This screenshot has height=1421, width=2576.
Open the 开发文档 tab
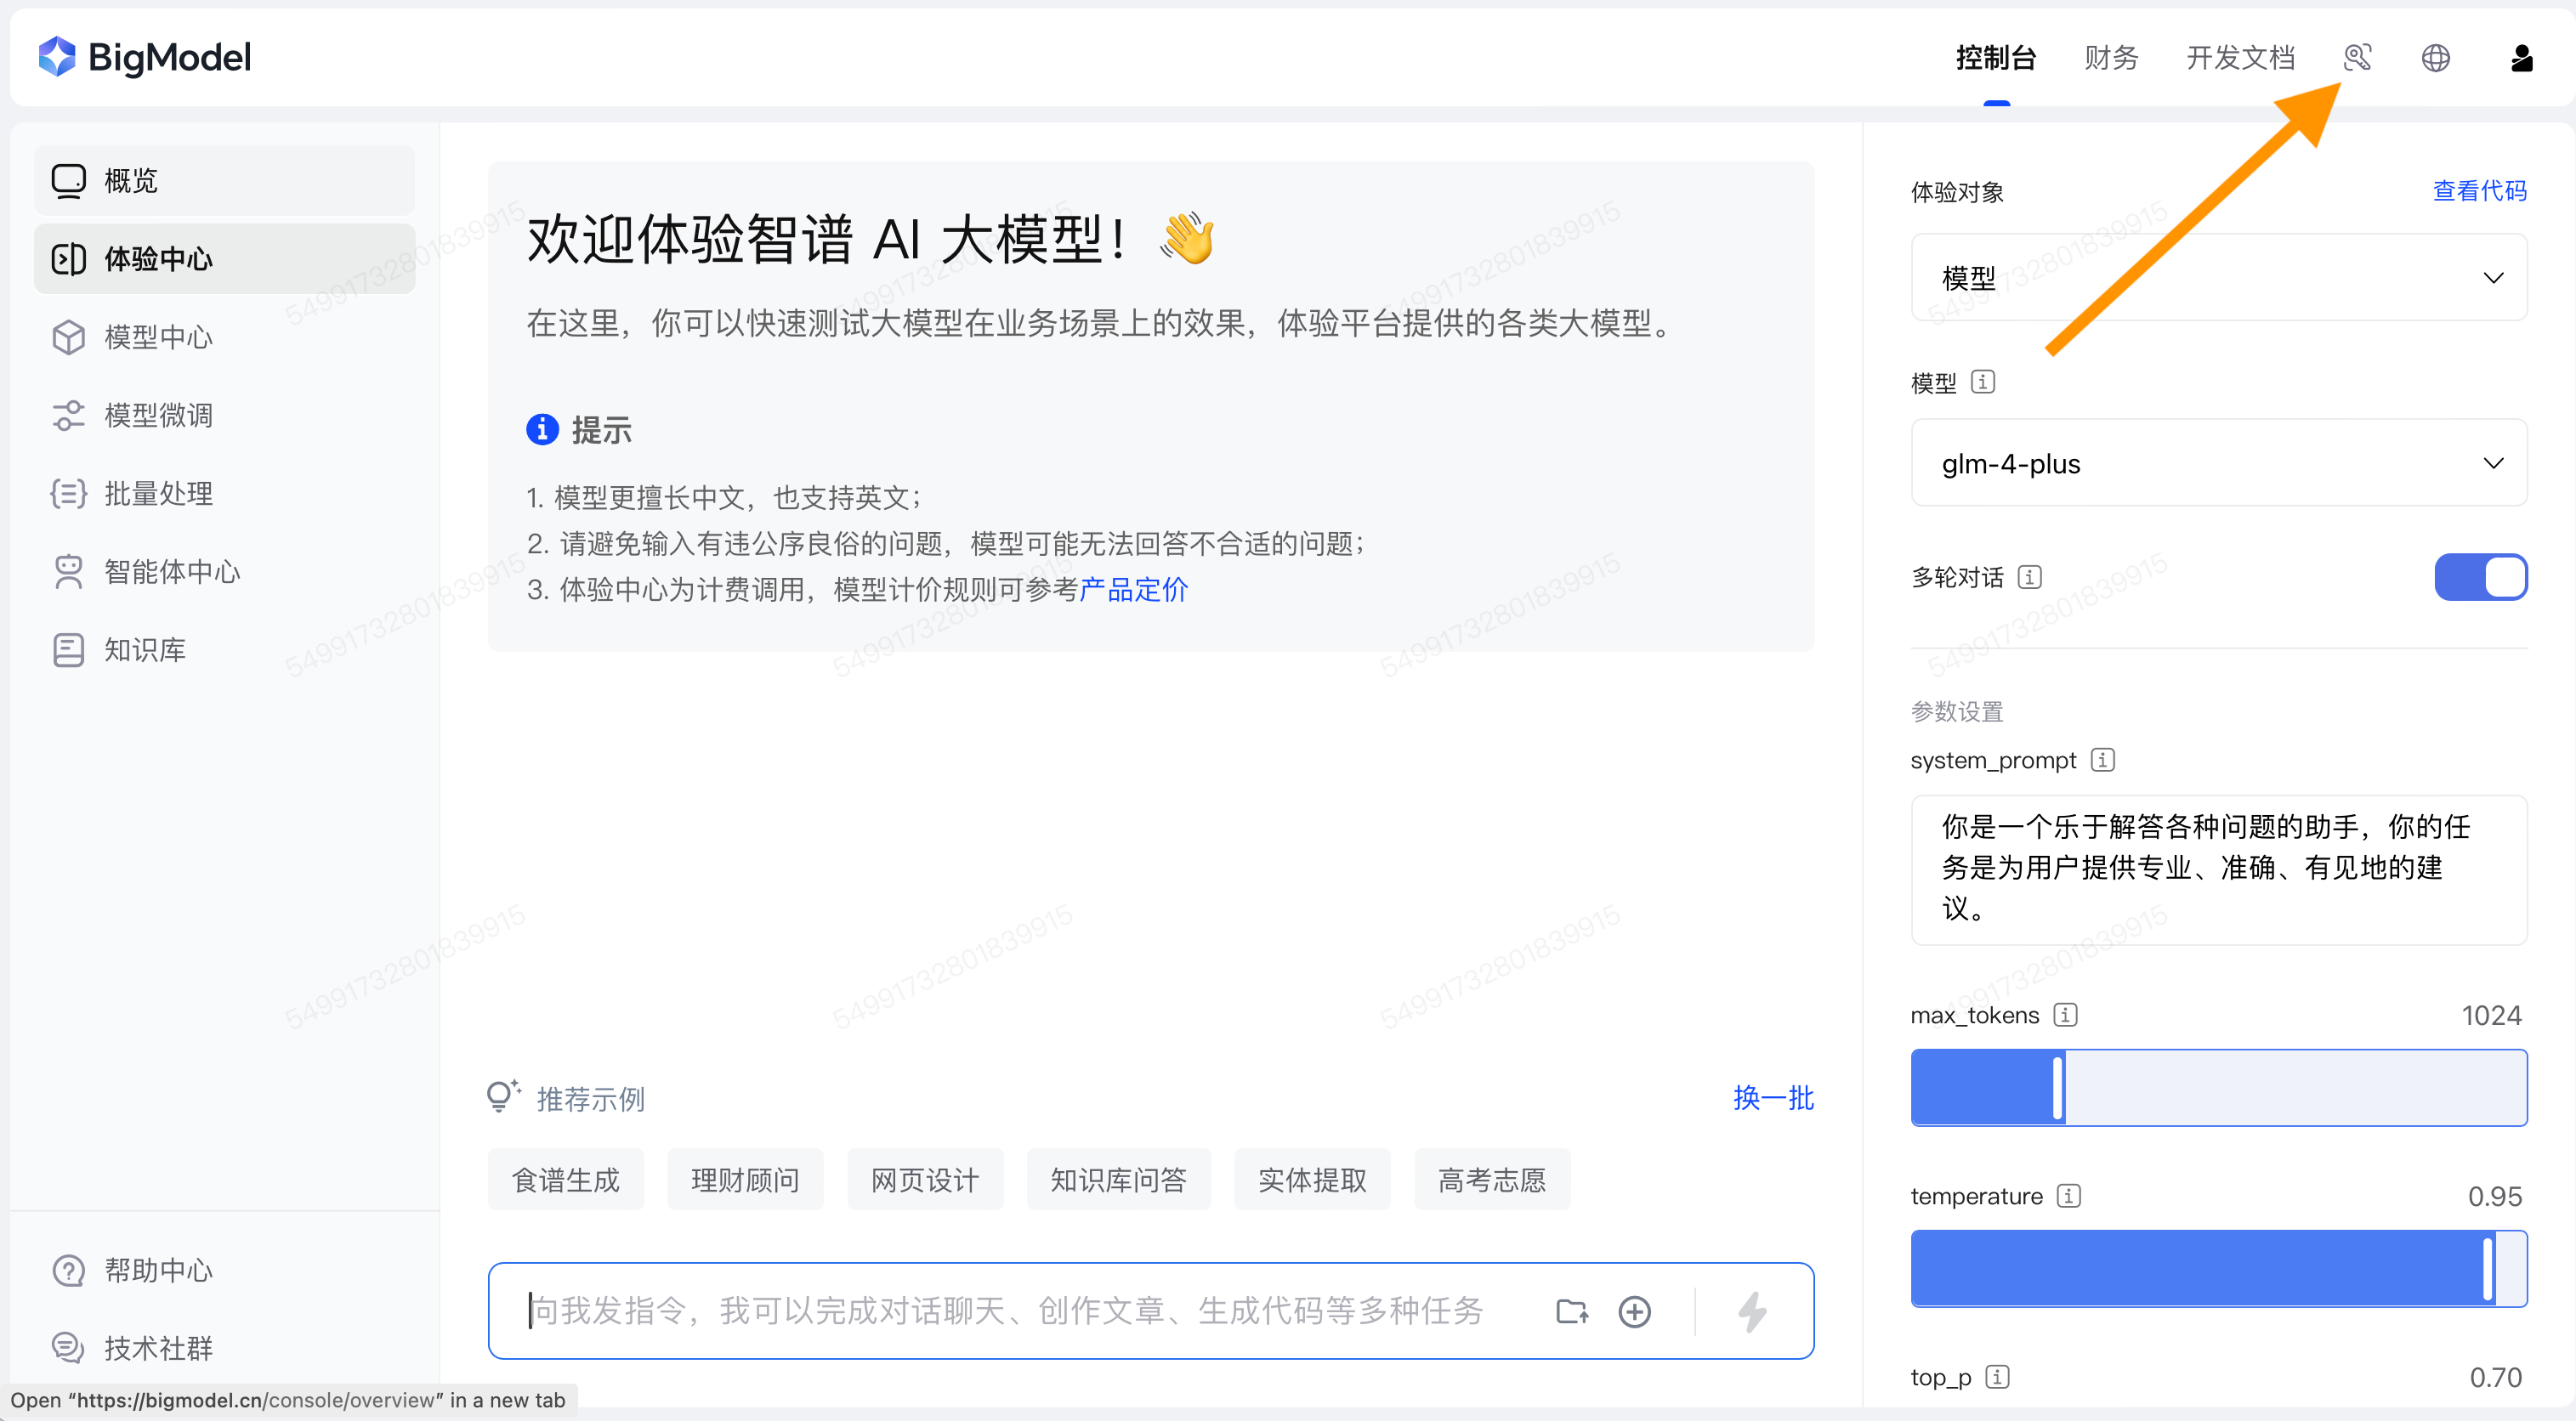pos(2240,57)
